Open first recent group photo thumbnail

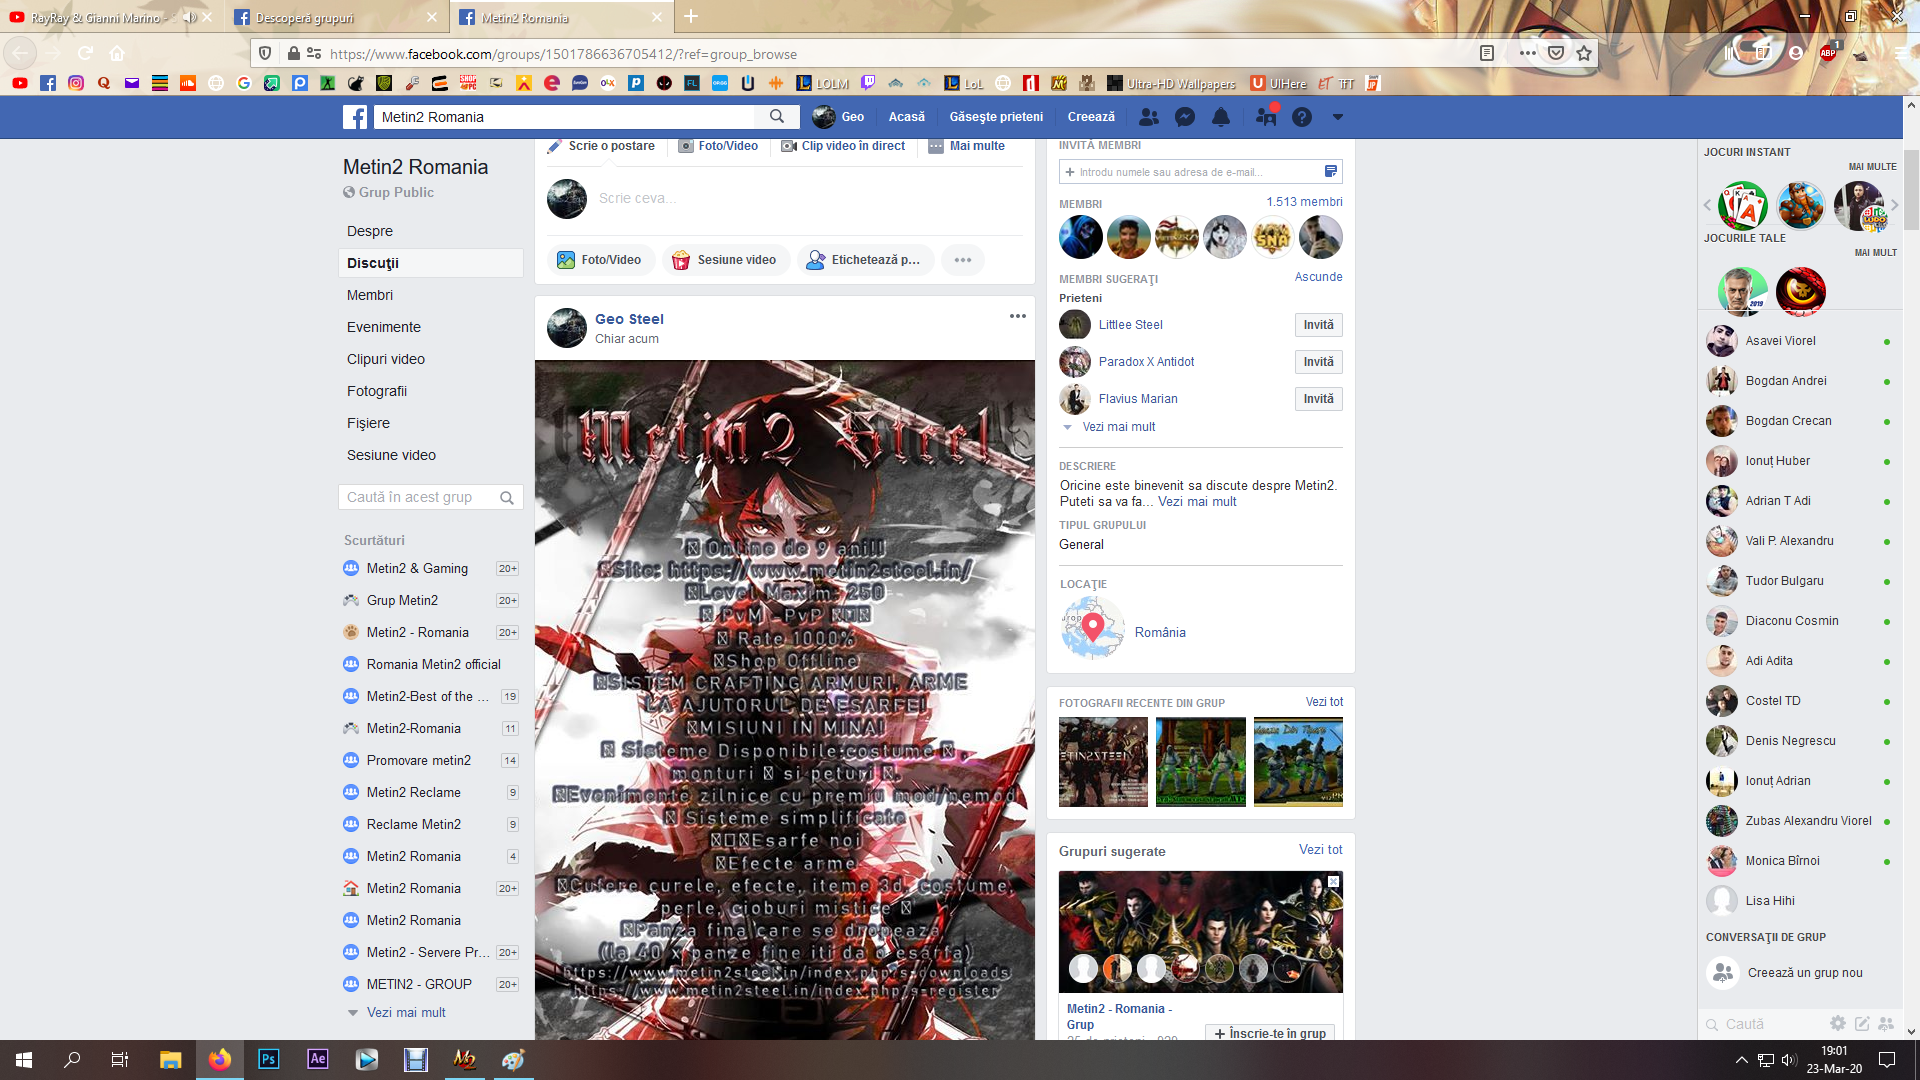coord(1103,761)
